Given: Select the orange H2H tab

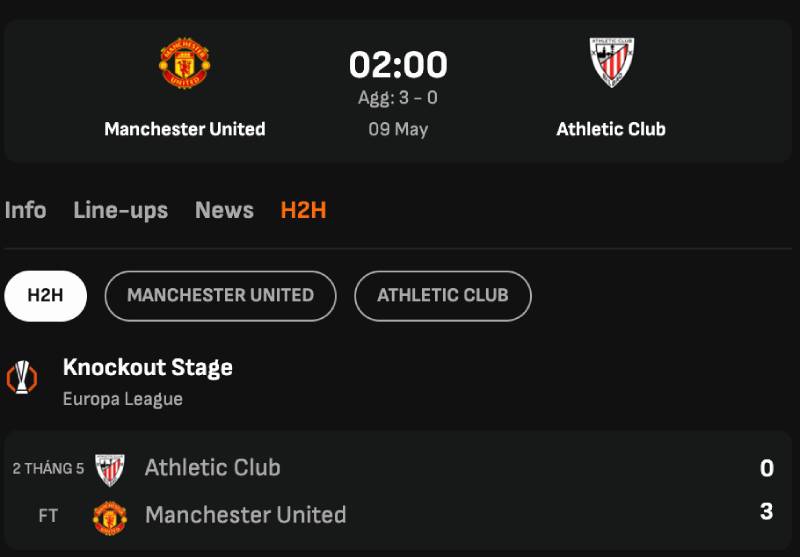Looking at the screenshot, I should (303, 210).
